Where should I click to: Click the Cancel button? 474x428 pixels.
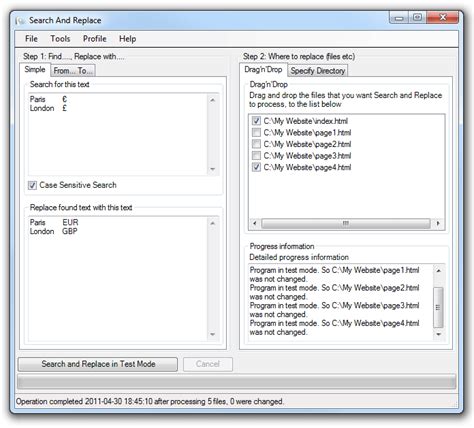tap(208, 364)
